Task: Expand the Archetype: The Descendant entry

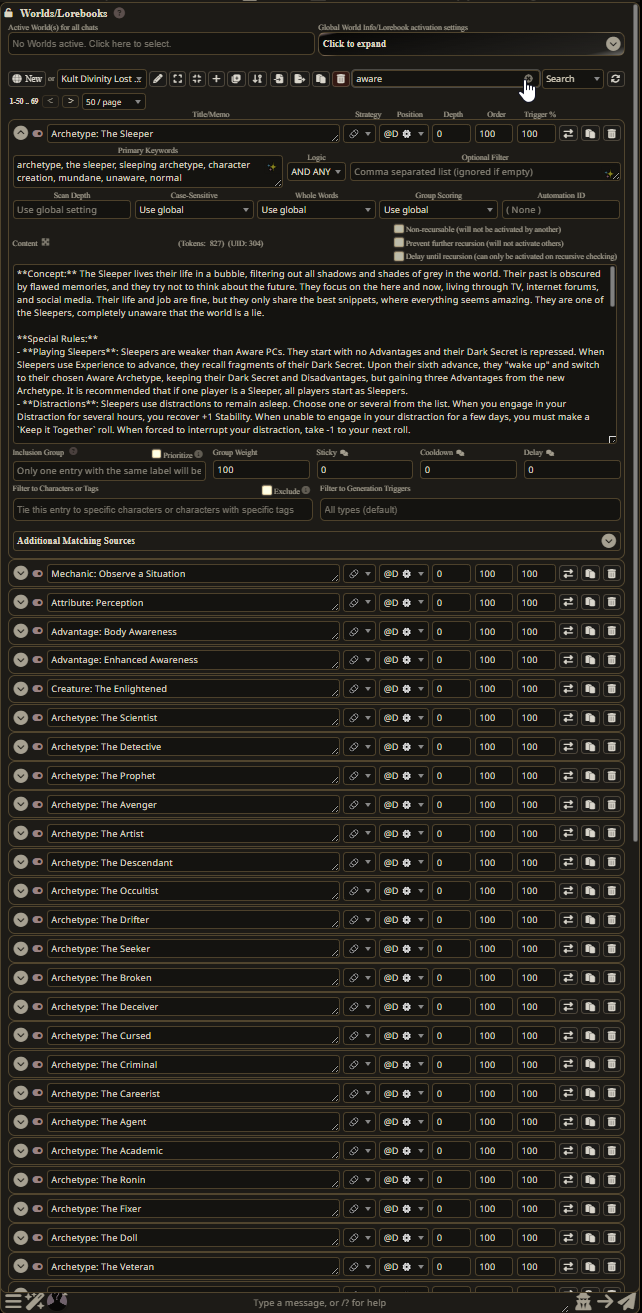Action: click(x=21, y=863)
